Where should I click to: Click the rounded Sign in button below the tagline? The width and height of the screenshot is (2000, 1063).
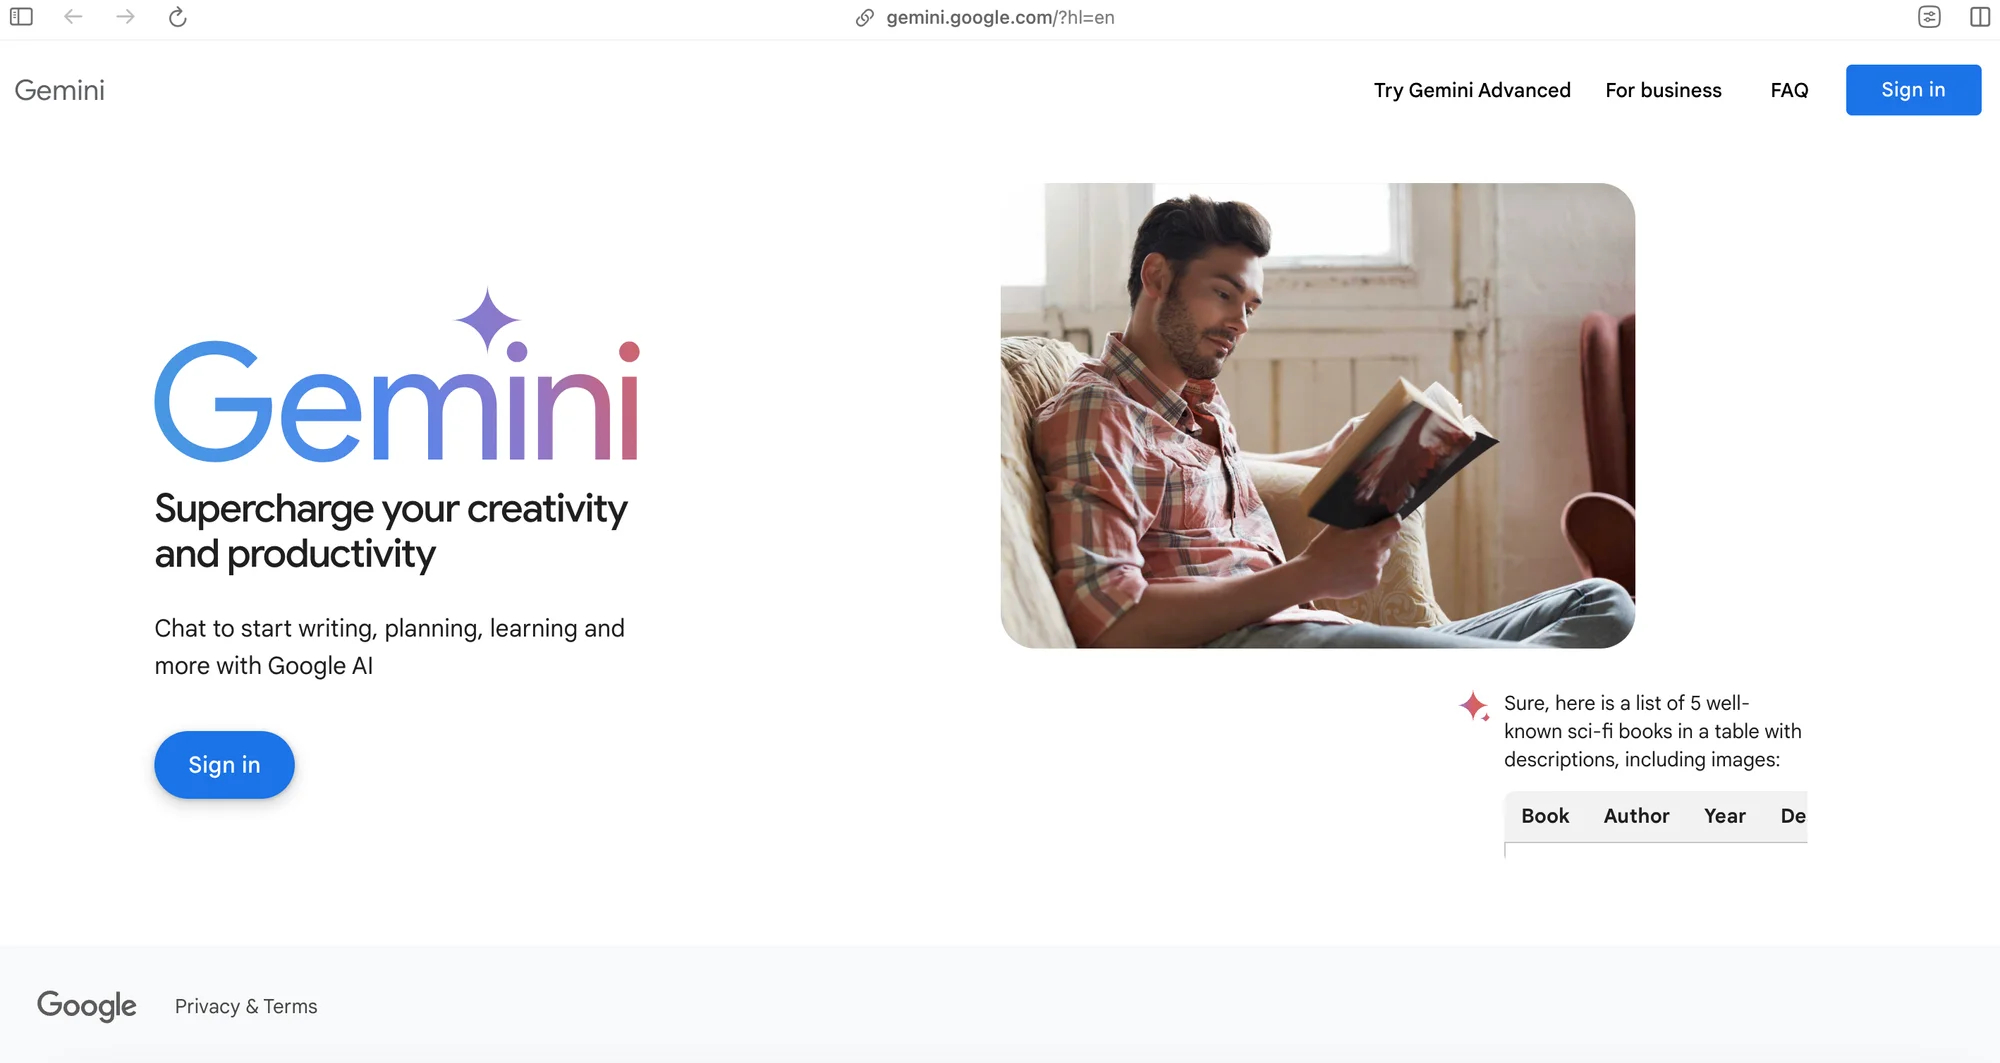click(224, 765)
